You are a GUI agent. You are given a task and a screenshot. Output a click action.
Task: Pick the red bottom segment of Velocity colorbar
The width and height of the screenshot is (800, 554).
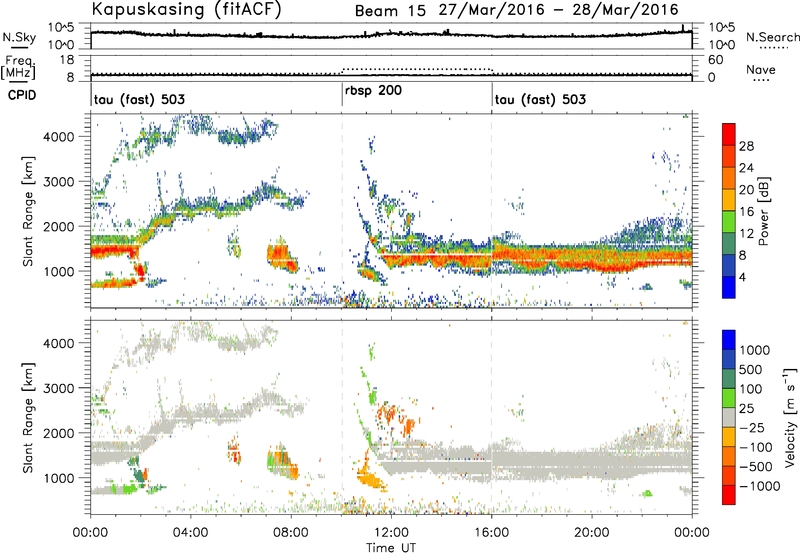click(x=729, y=495)
